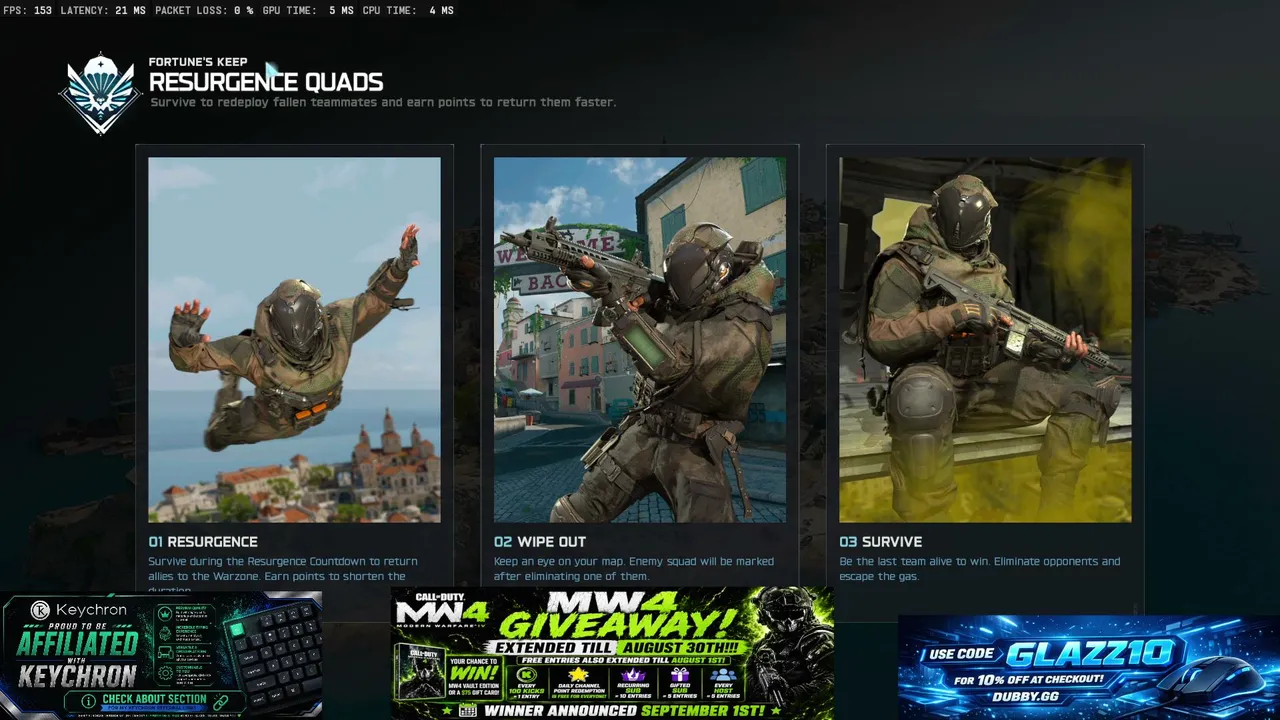
Task: Click the "FORTUNE'S KEEP" map label
Action: (198, 62)
